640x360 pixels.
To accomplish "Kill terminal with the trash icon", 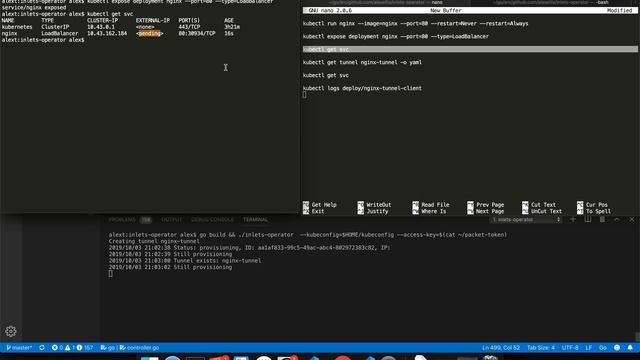I will (x=602, y=220).
